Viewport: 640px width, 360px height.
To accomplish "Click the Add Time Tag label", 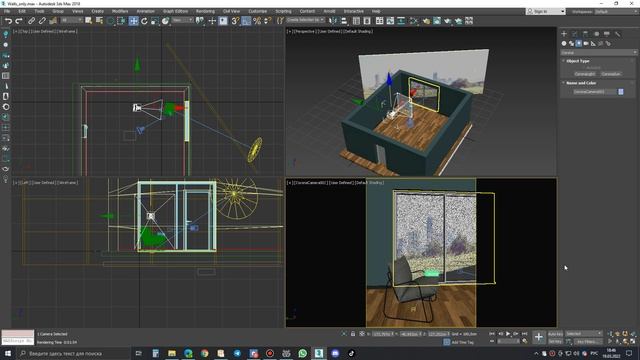I will coord(463,342).
